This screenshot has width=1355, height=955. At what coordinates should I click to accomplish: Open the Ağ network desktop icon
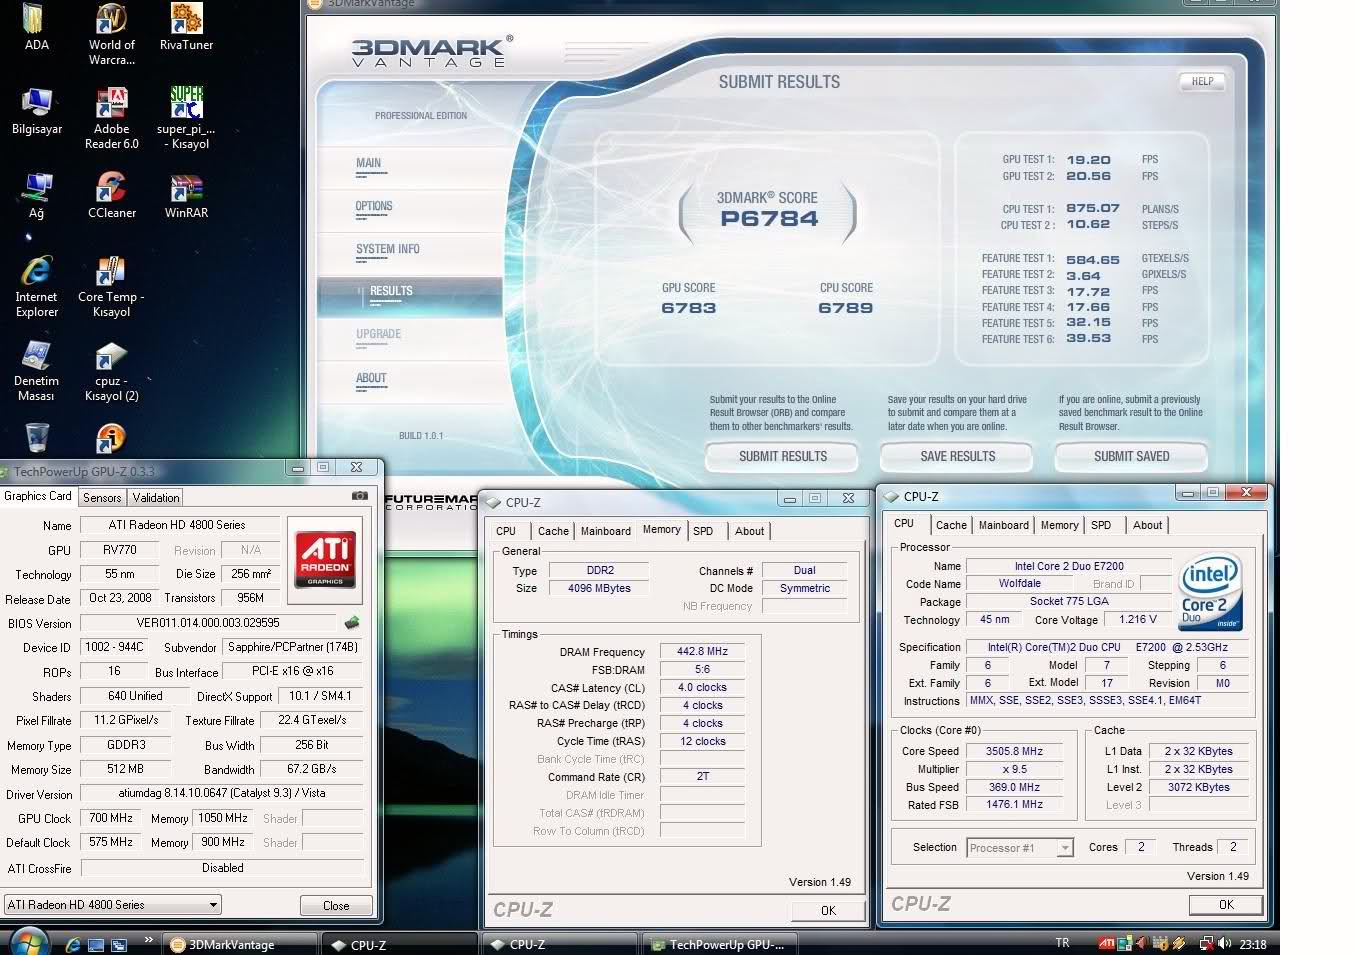pyautogui.click(x=37, y=196)
